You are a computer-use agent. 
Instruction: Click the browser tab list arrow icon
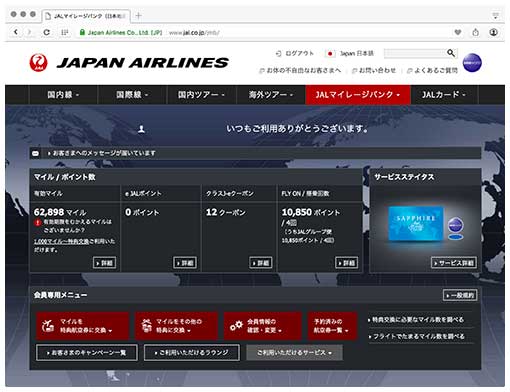tap(495, 15)
